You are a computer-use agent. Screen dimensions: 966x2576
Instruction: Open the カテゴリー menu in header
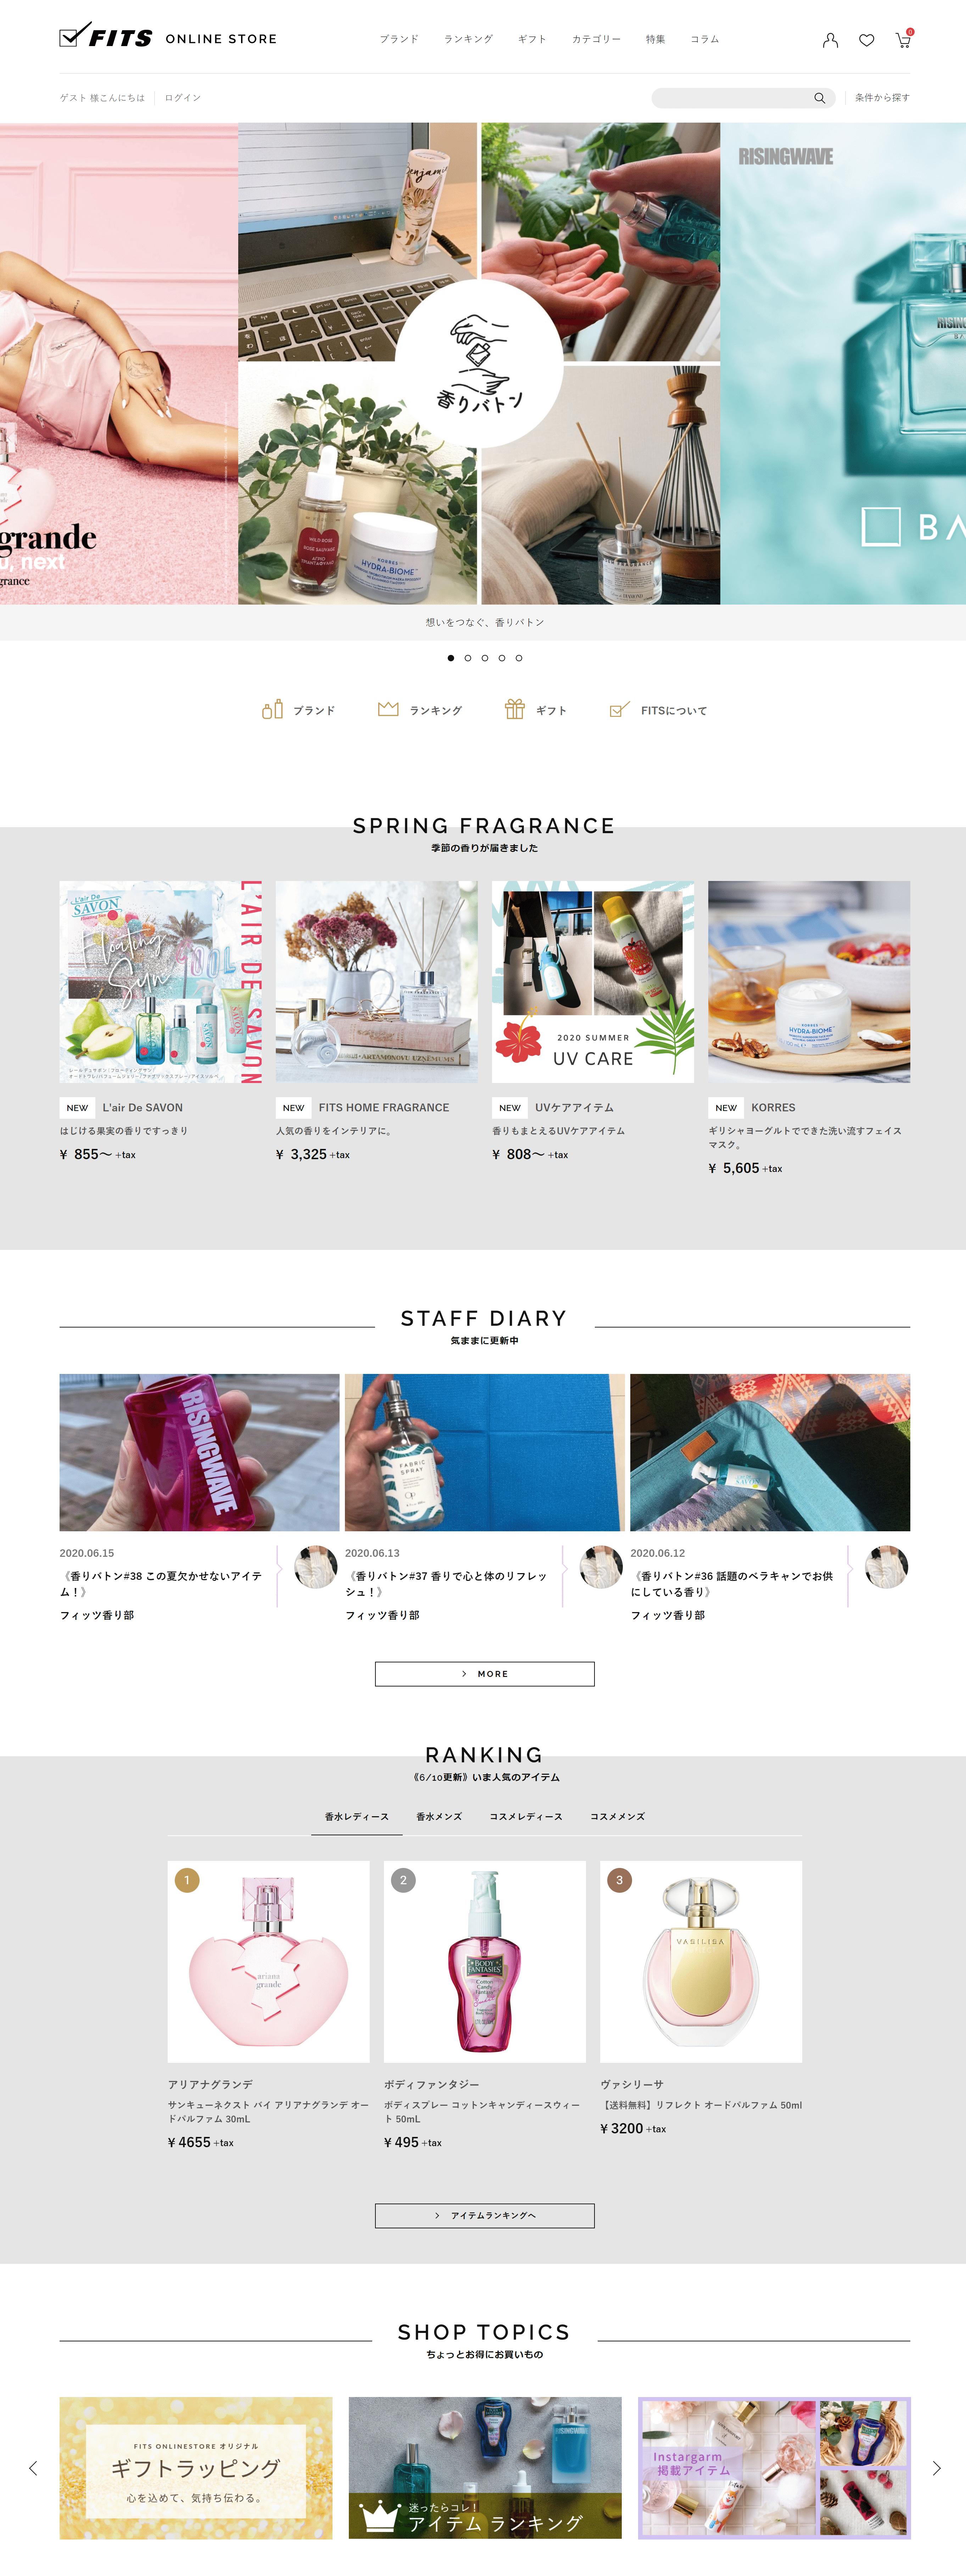point(596,39)
